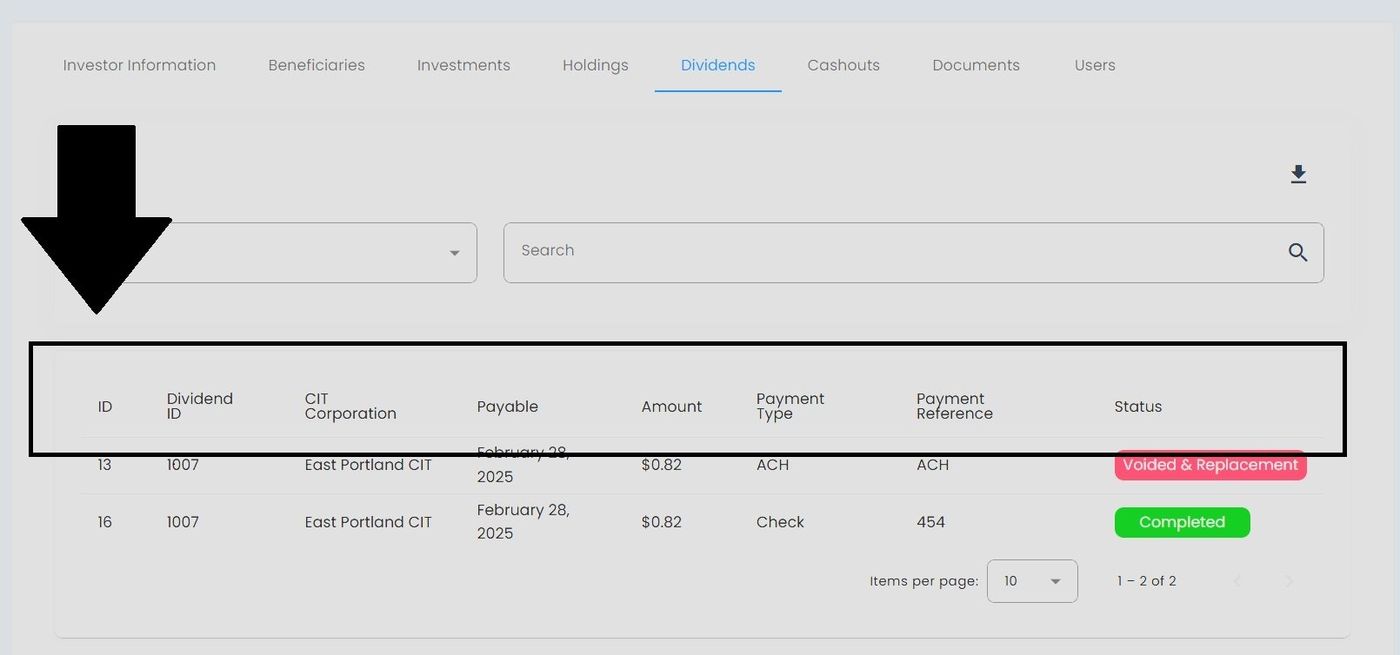
Task: Switch to the Holdings tab
Action: coord(595,65)
